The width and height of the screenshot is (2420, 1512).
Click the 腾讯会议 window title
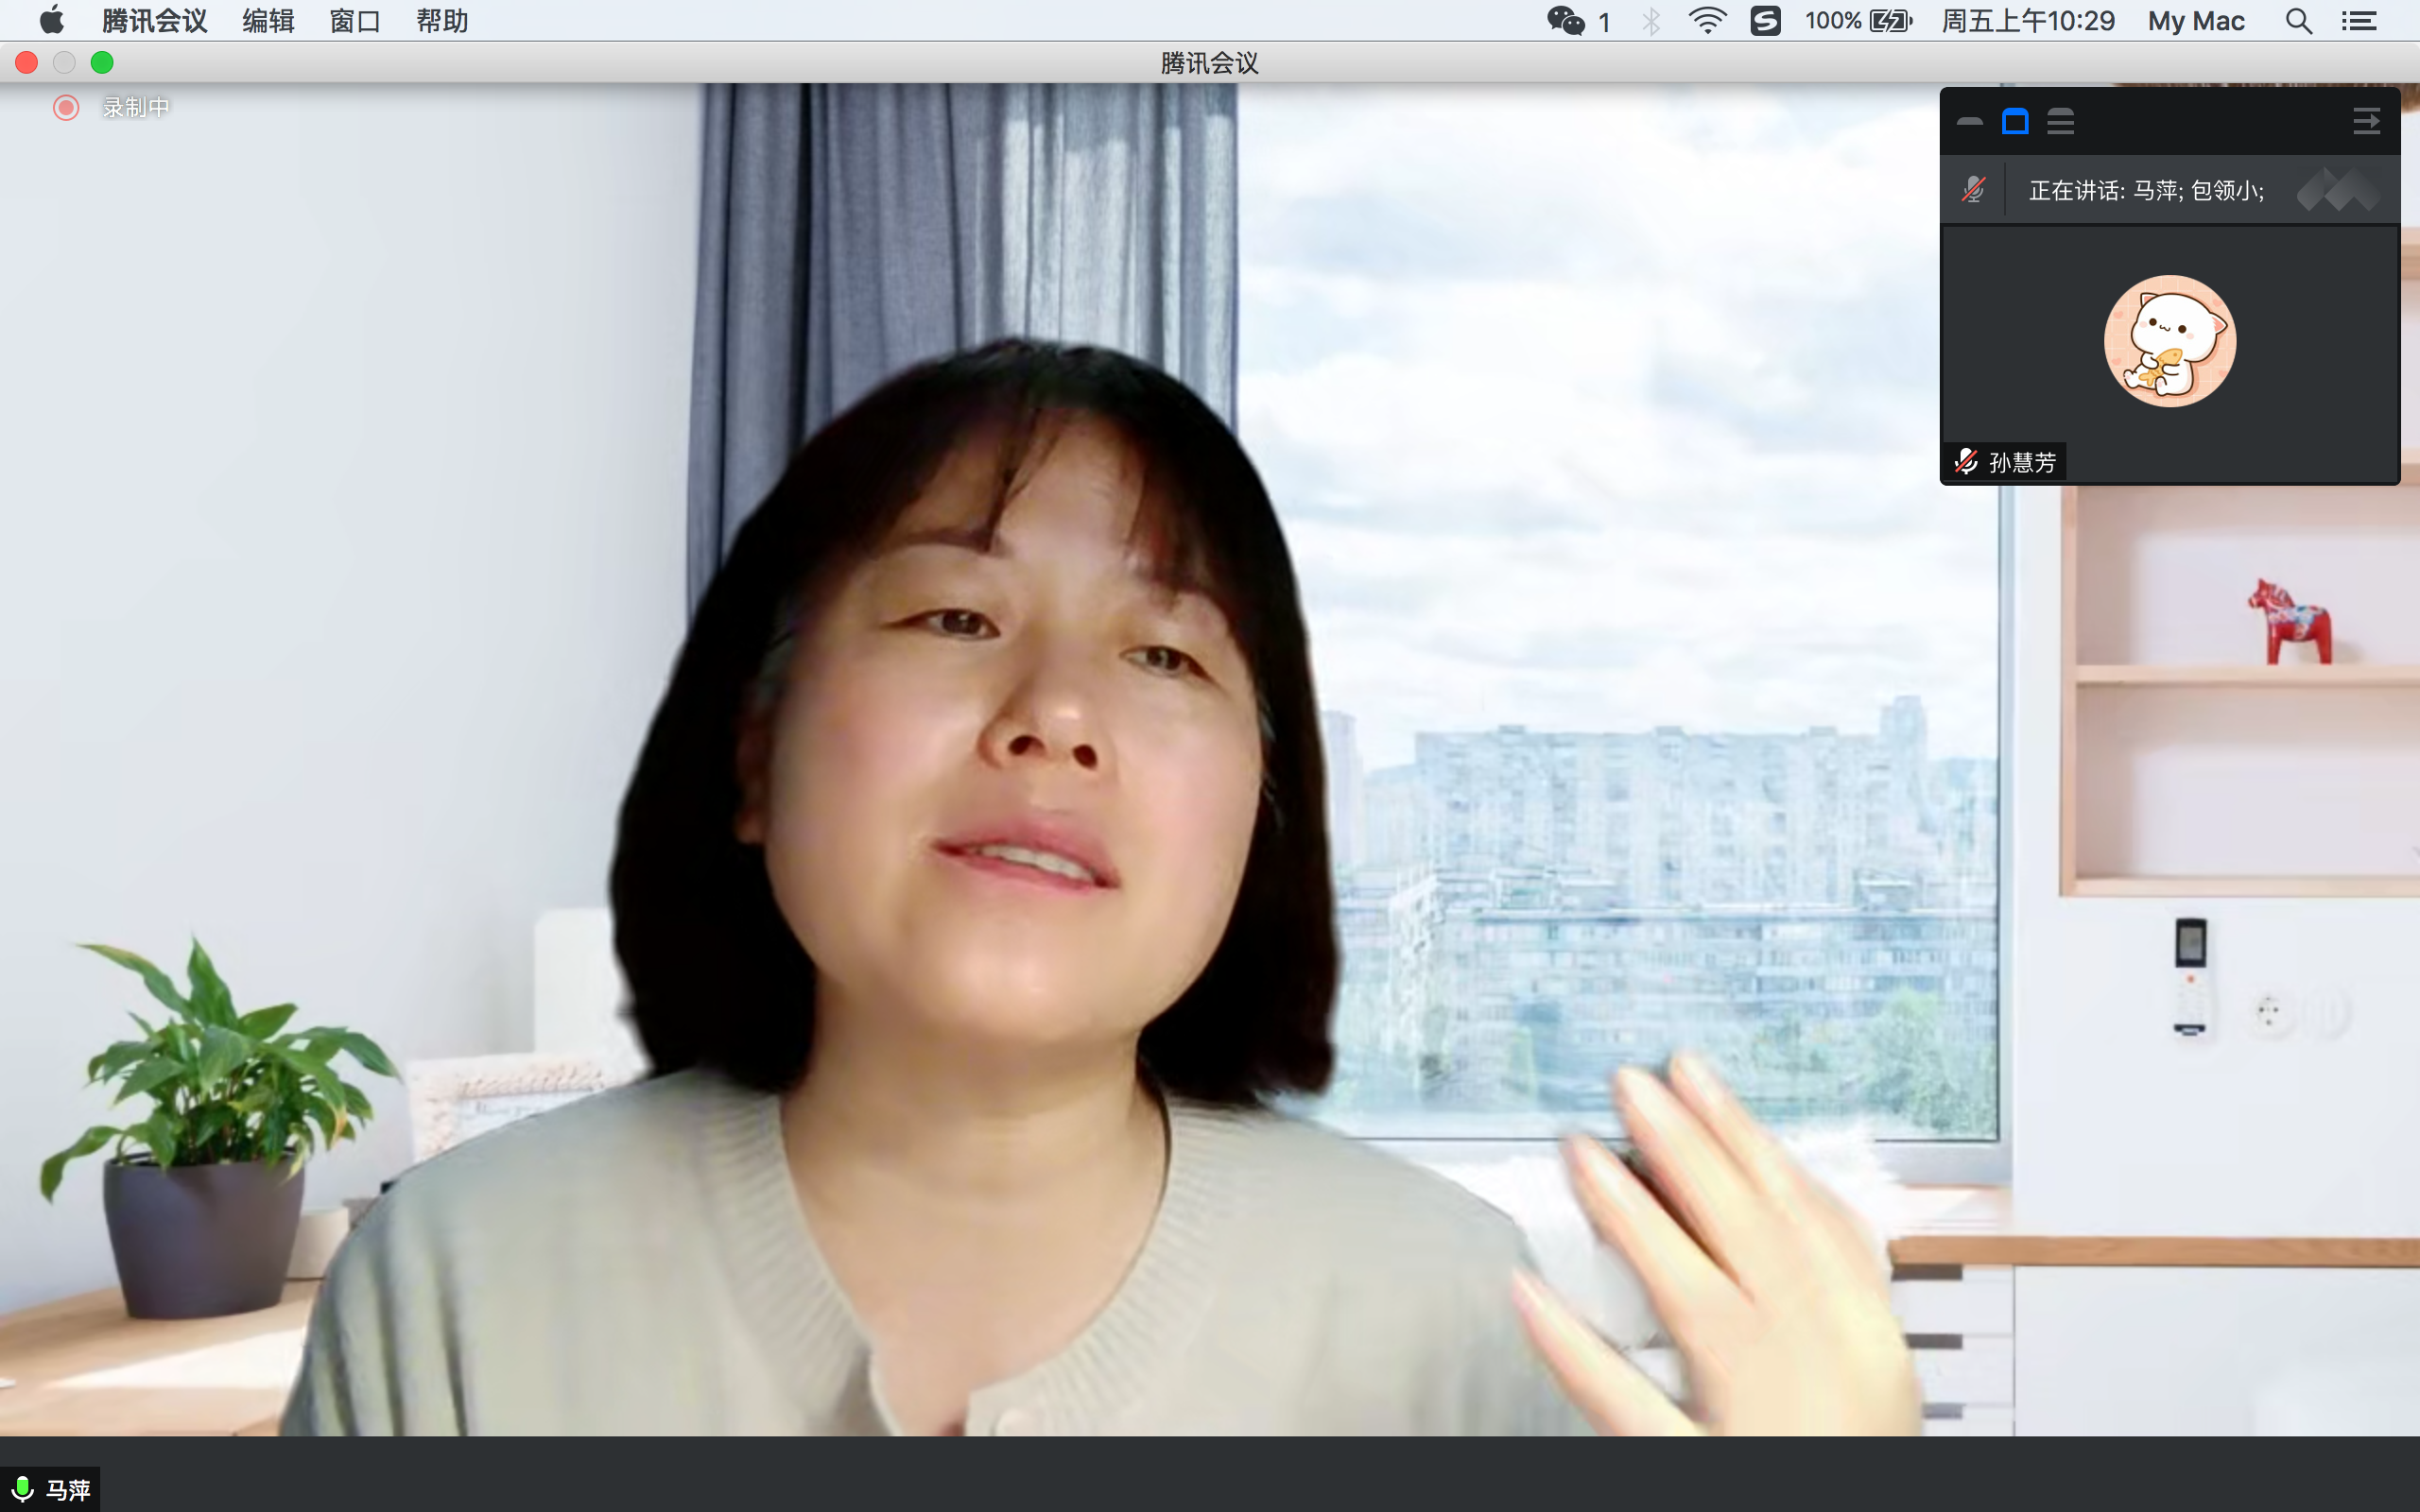point(1209,63)
